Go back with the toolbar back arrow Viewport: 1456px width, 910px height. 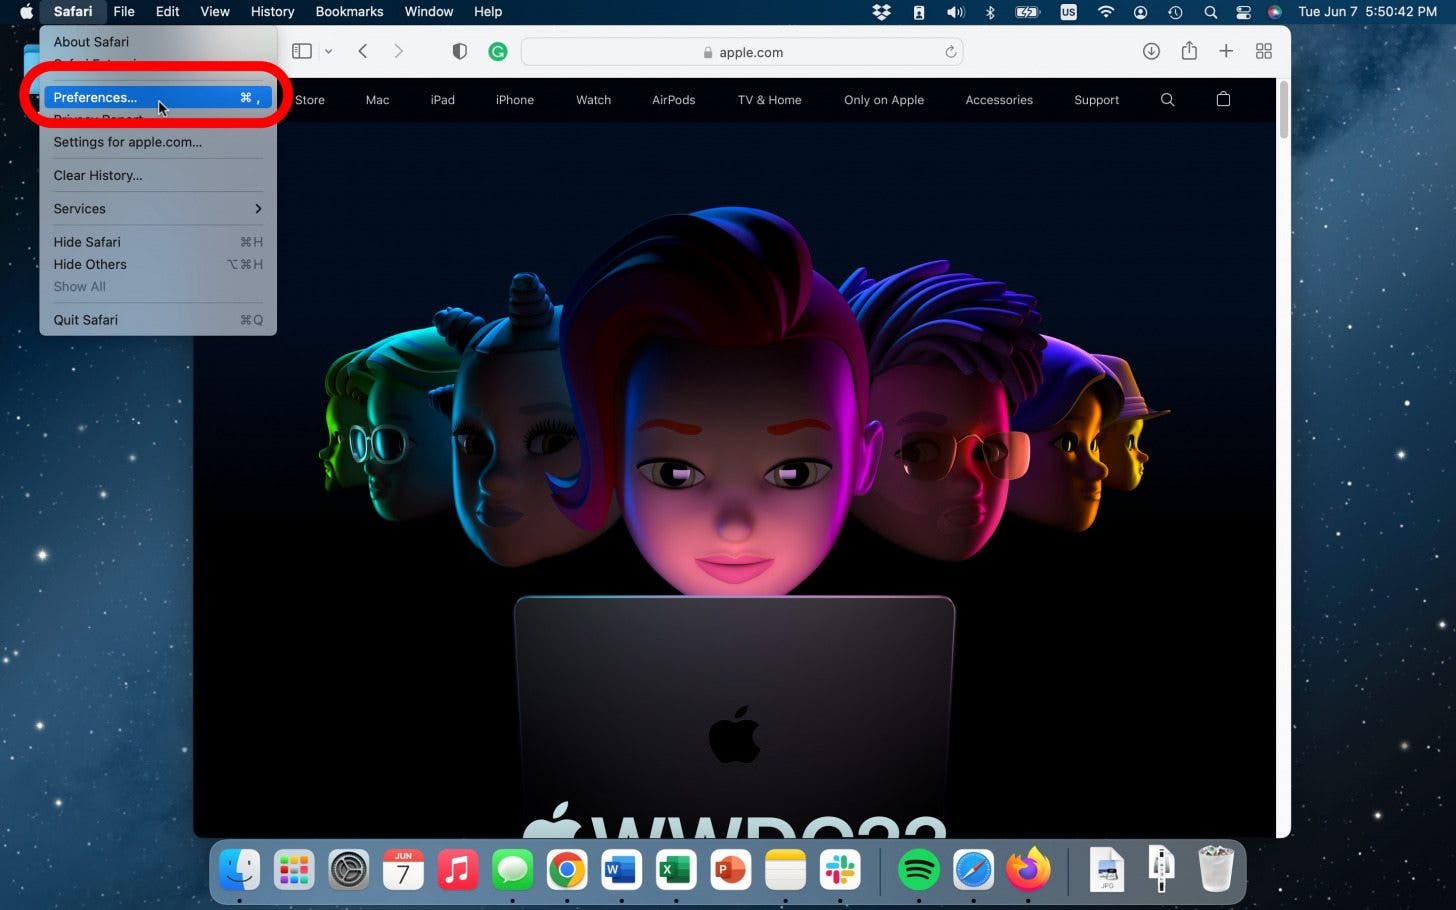pyautogui.click(x=363, y=51)
